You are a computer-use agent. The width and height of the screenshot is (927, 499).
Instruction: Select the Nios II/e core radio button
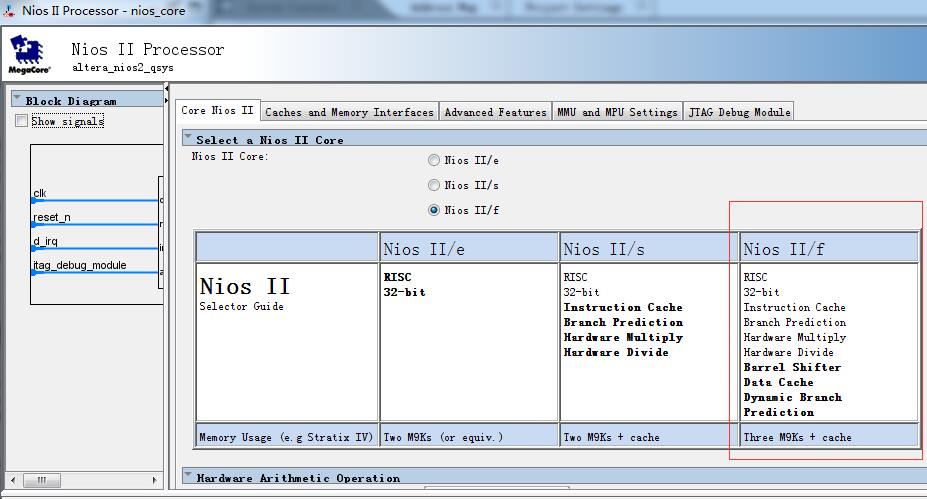pos(434,160)
